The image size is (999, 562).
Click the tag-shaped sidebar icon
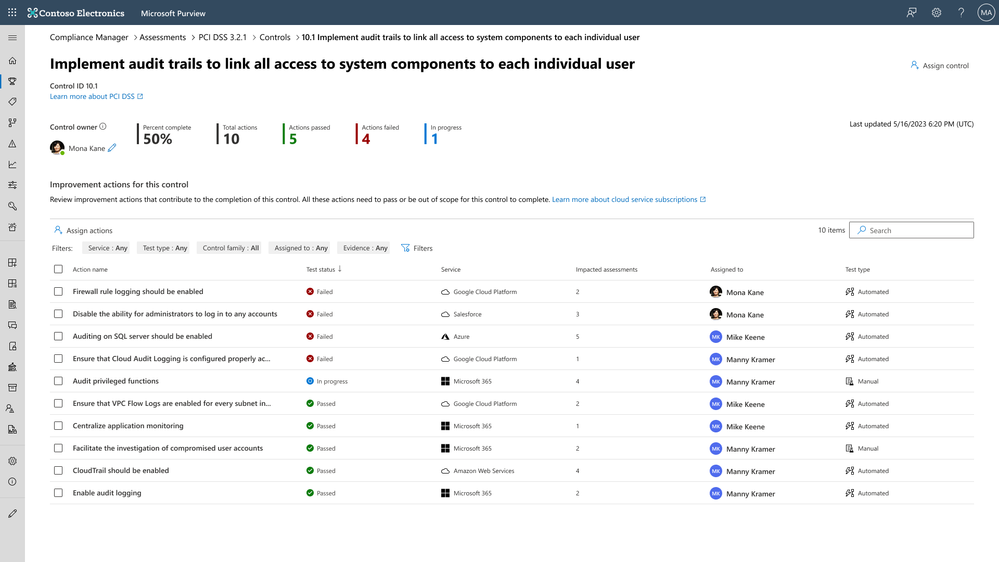coord(12,101)
